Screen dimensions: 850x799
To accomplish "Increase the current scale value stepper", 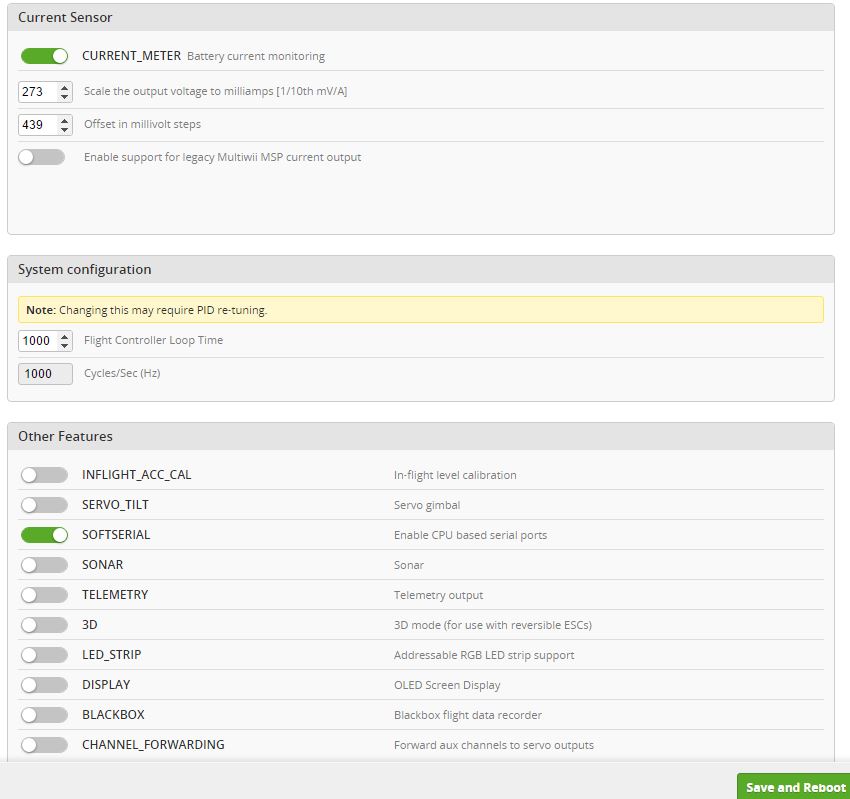I will (x=65, y=87).
